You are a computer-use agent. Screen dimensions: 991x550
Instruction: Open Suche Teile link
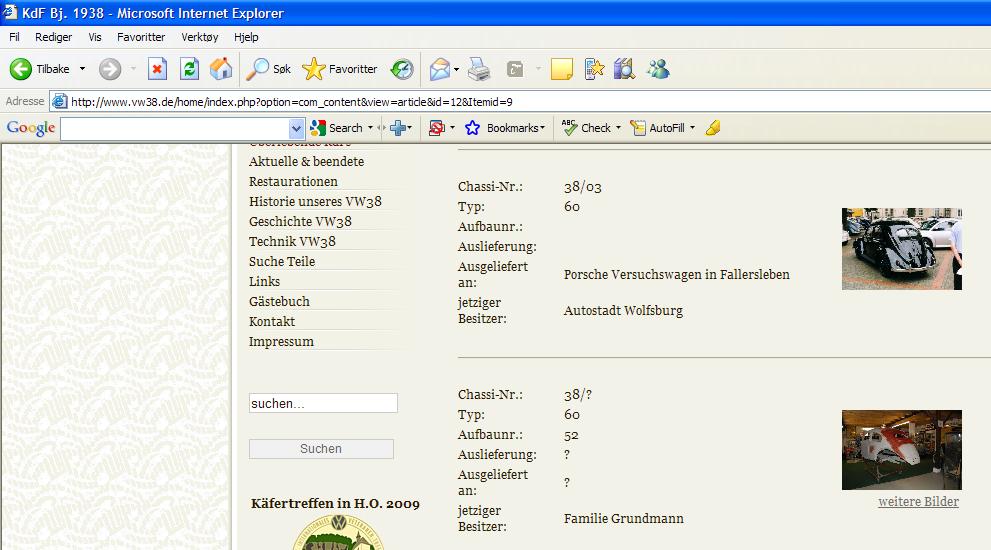[282, 262]
